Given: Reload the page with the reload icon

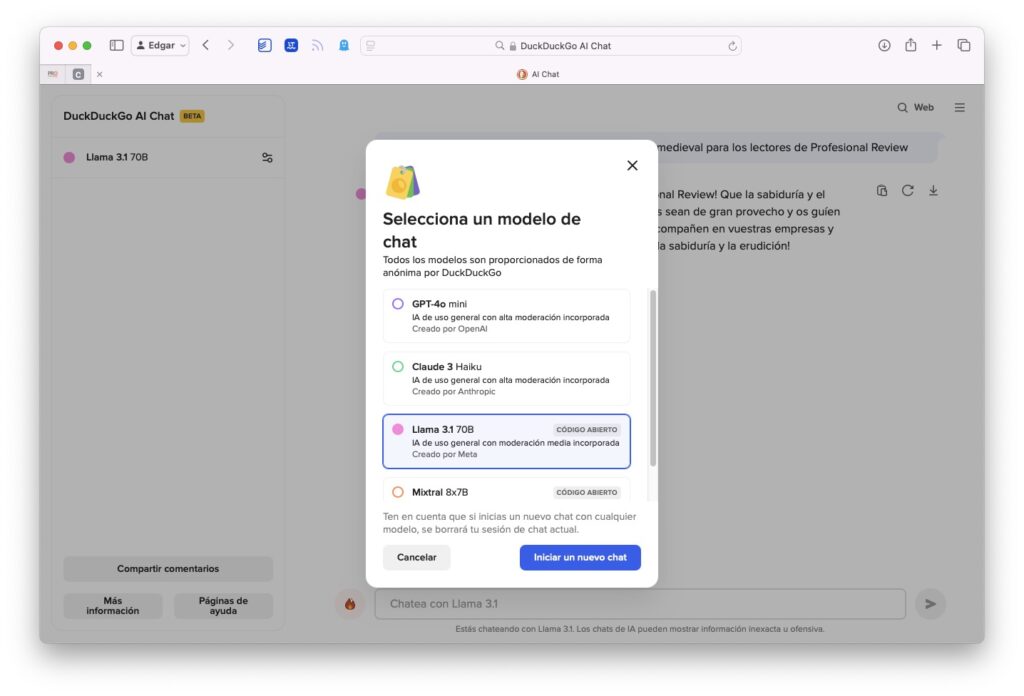Looking at the screenshot, I should [732, 46].
